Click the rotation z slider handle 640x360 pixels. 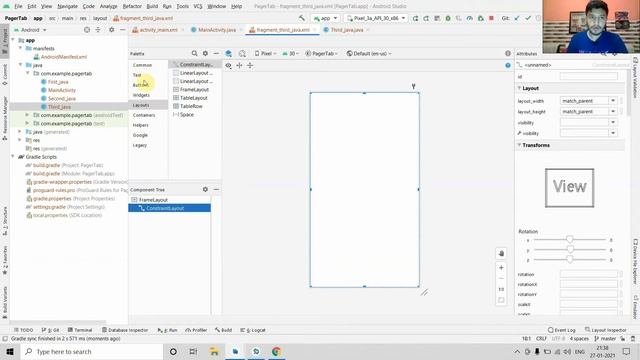[x=570, y=260]
